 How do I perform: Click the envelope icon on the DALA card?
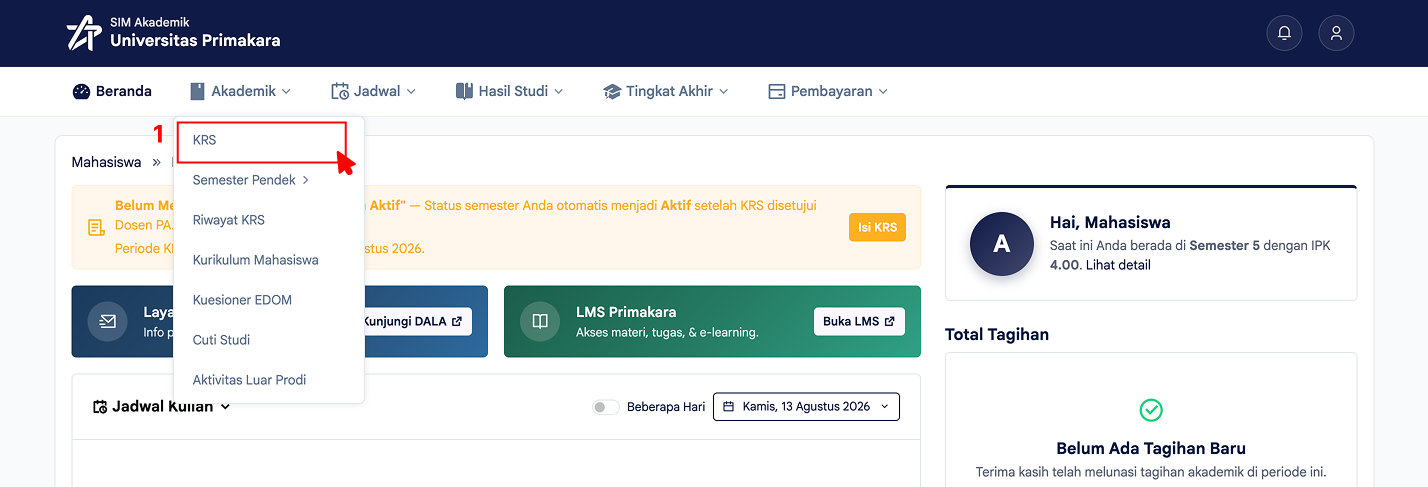point(108,322)
